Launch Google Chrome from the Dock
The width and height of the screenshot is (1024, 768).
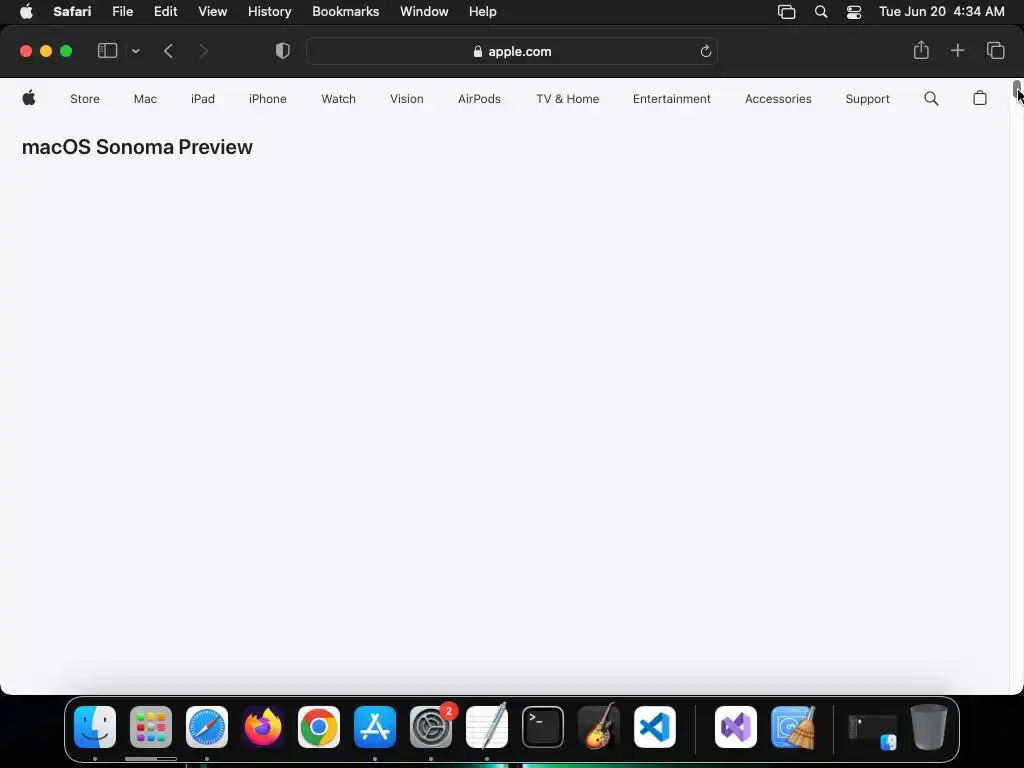[x=319, y=727]
